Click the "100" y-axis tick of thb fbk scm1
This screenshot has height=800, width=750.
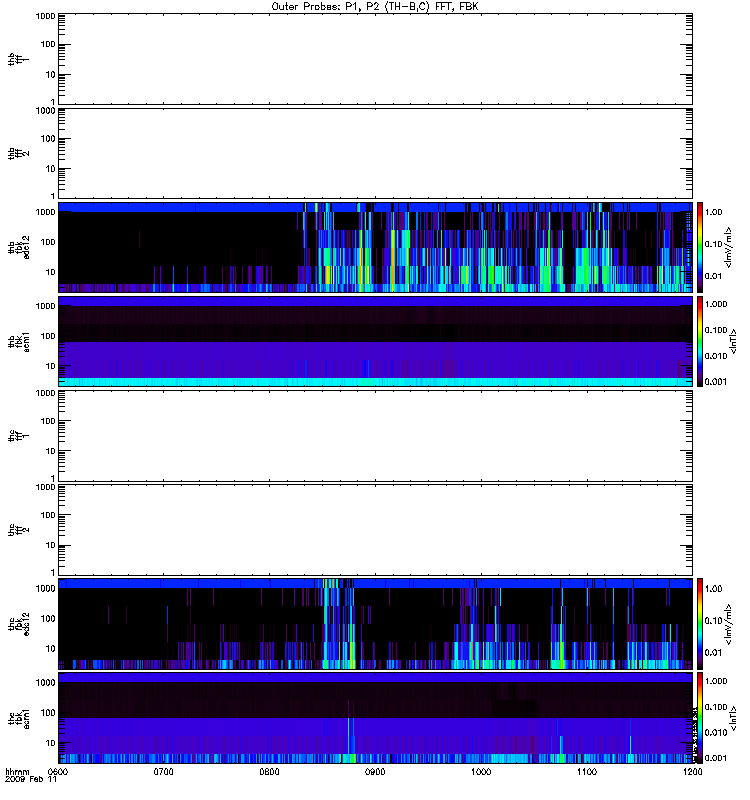[48, 336]
